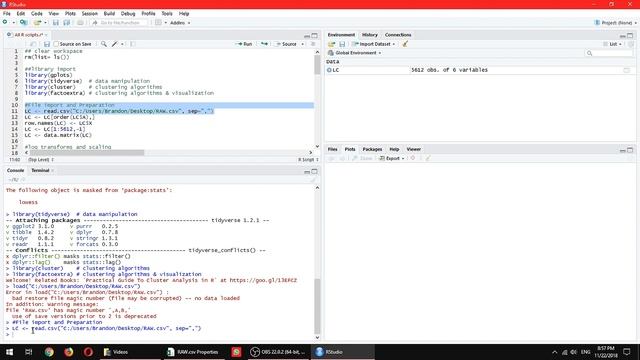Open the Session menu
Screen dimensions: 640x360
[x=89, y=13]
